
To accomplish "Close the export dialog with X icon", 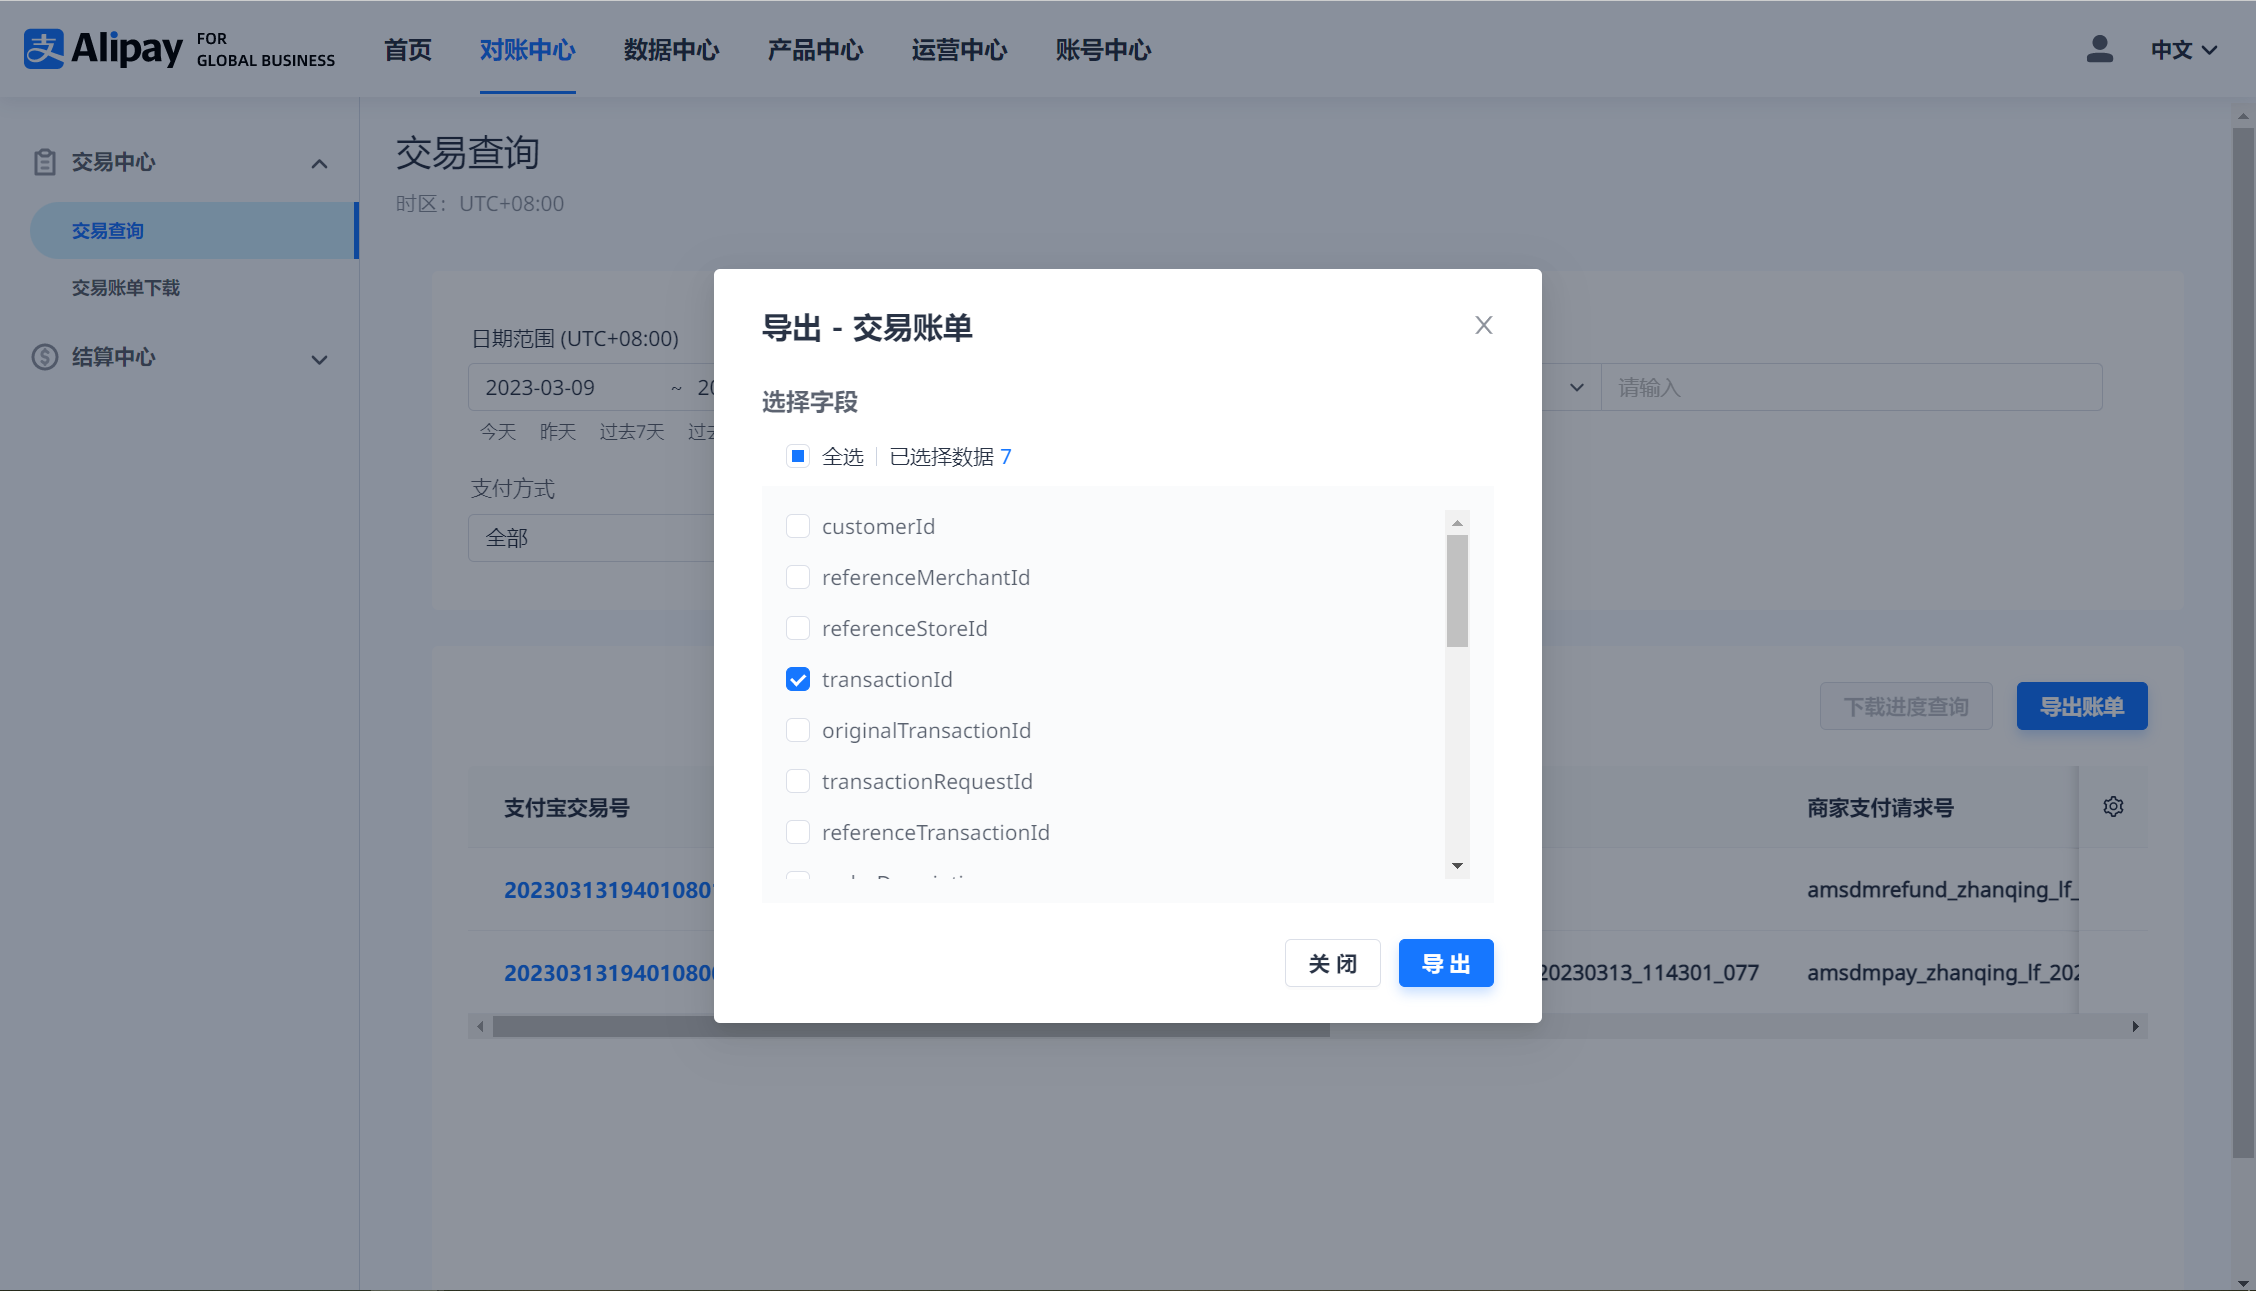I will click(x=1484, y=325).
